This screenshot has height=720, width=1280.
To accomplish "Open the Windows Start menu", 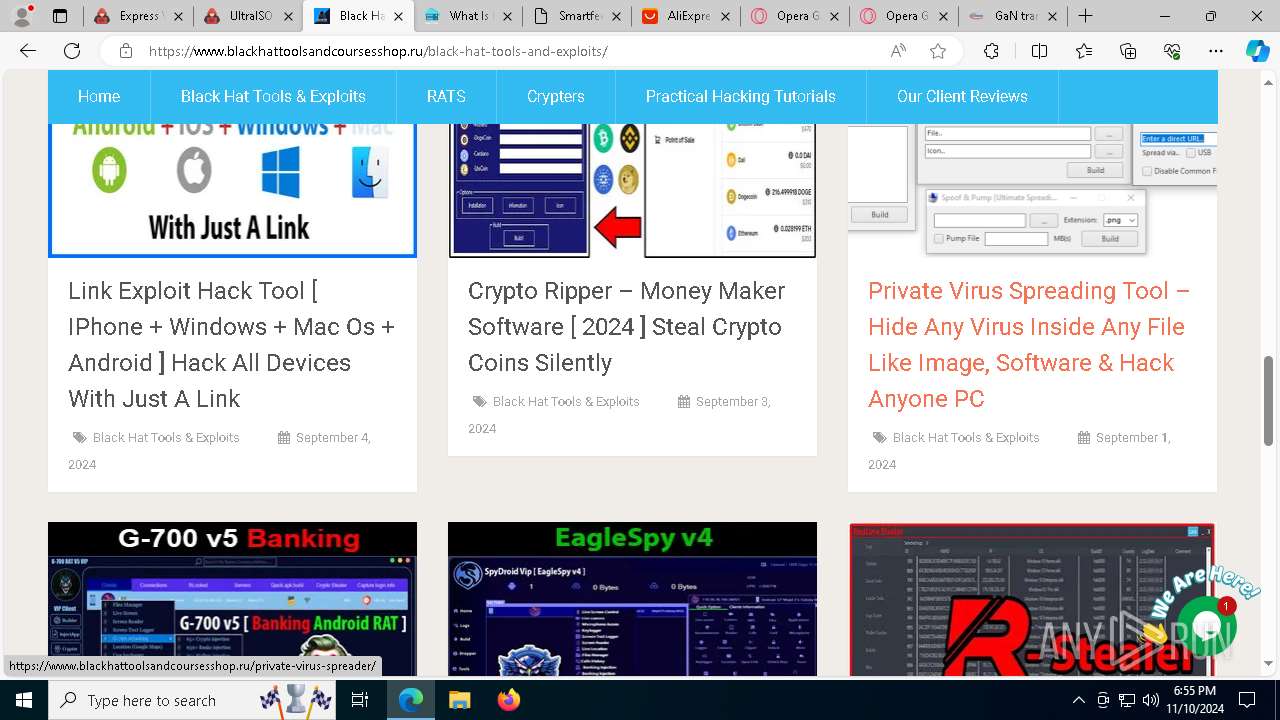I will (24, 700).
